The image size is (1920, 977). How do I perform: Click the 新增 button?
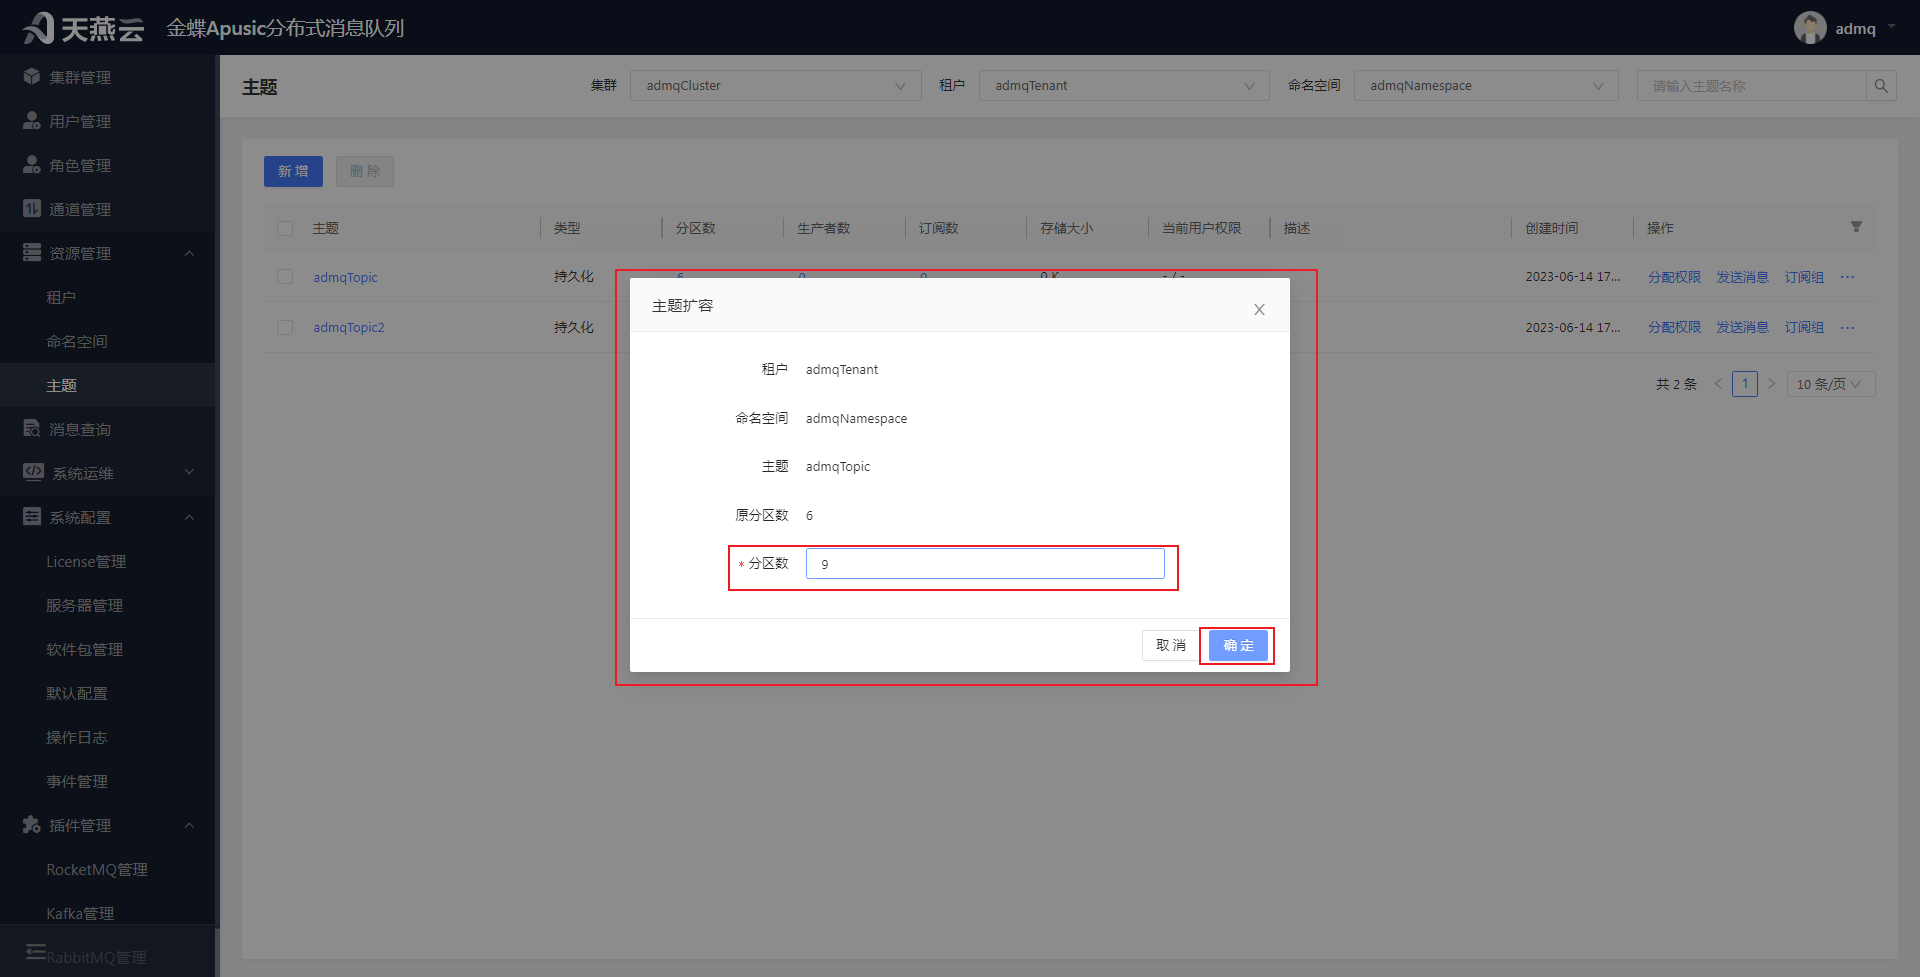tap(293, 171)
